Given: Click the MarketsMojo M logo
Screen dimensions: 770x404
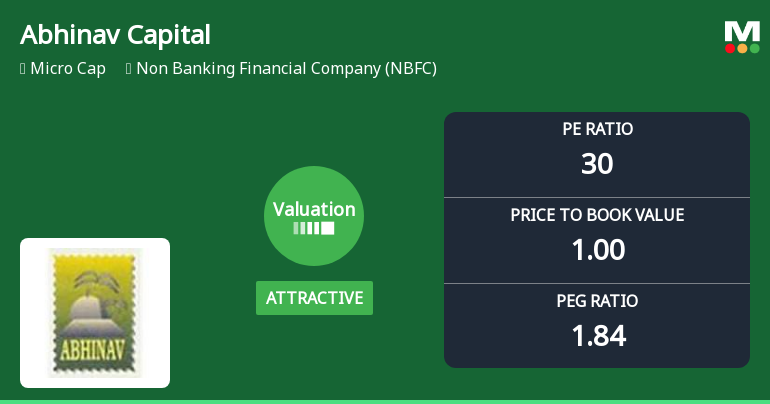Looking at the screenshot, I should (x=742, y=37).
